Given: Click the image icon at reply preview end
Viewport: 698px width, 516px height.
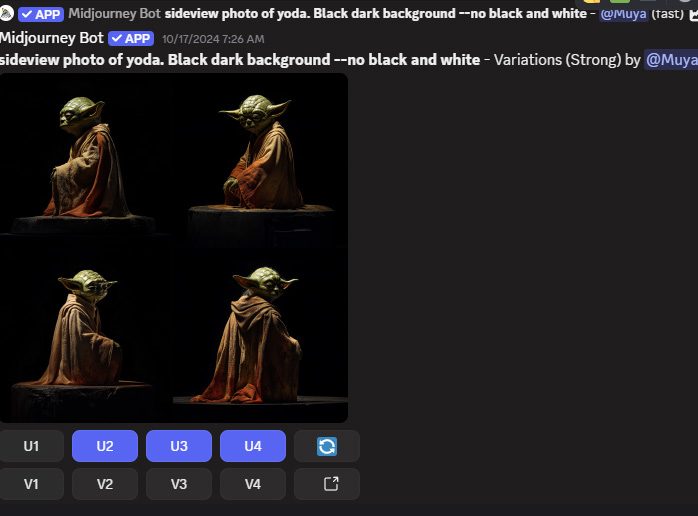Looking at the screenshot, I should point(694,15).
